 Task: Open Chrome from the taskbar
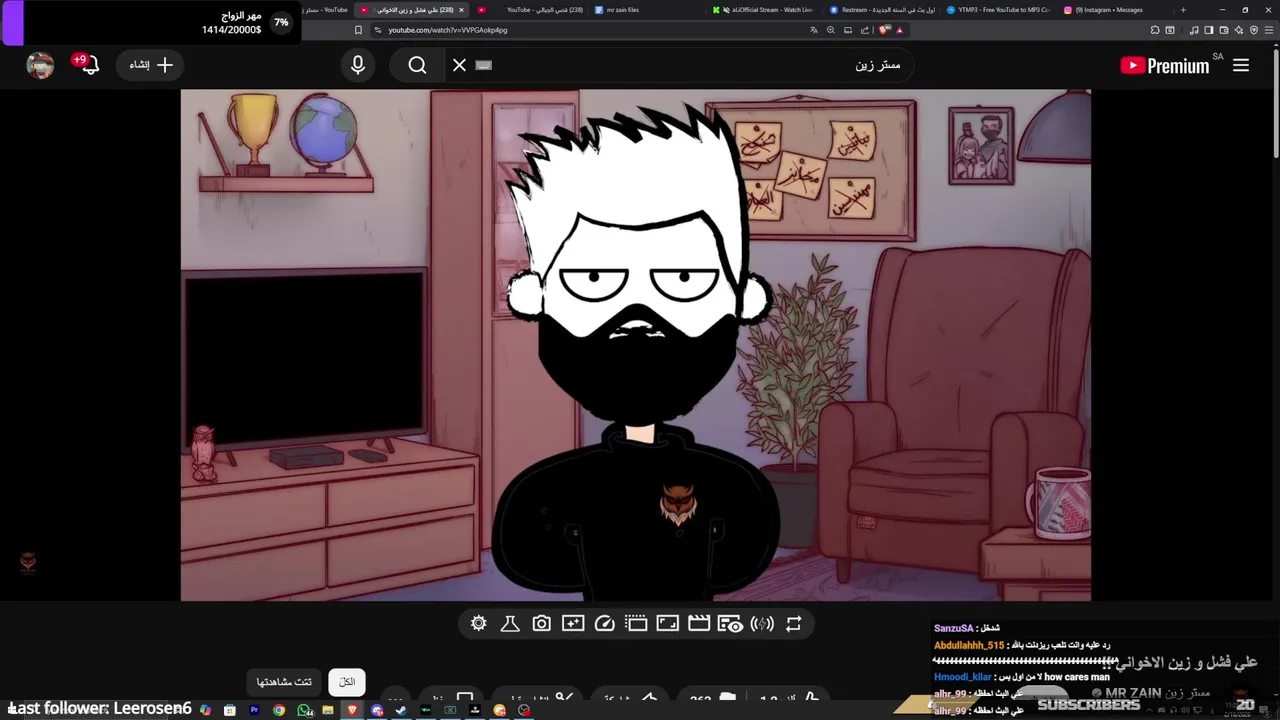point(279,710)
